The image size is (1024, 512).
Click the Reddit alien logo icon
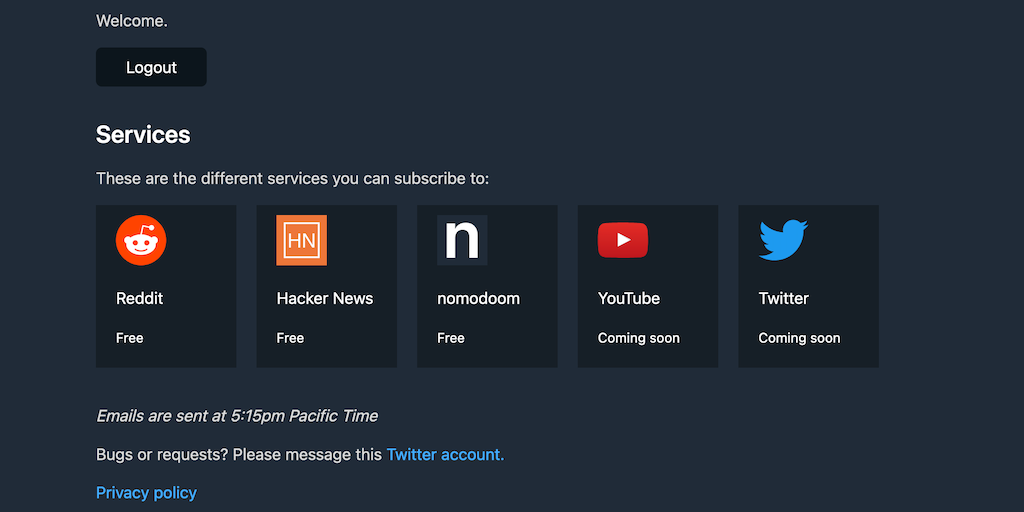tap(141, 240)
